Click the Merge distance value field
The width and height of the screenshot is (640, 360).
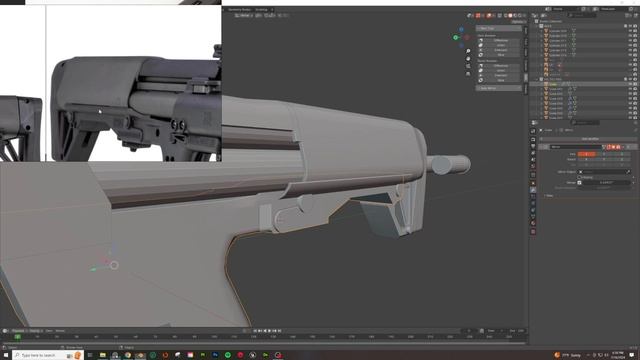605,182
